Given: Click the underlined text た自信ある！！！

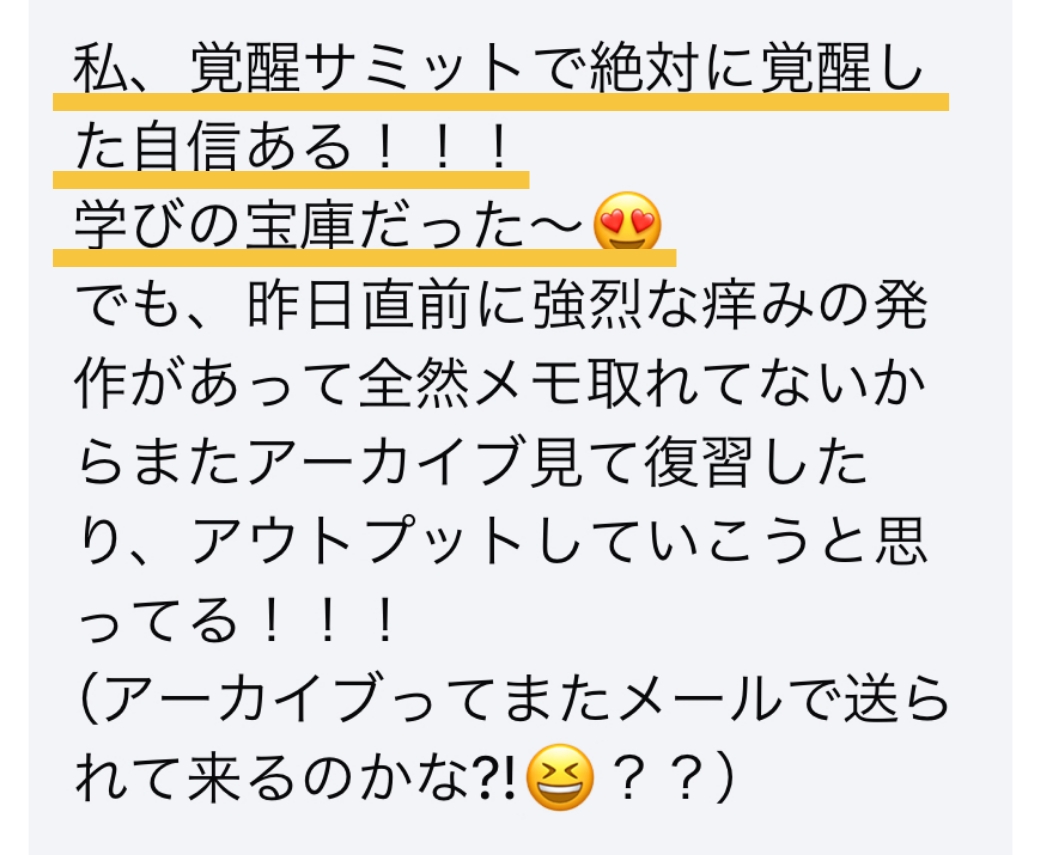Looking at the screenshot, I should point(292,148).
